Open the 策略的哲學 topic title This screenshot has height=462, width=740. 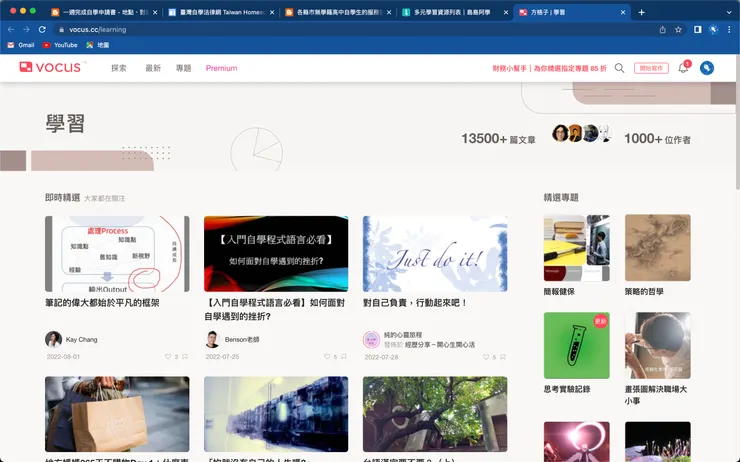[644, 292]
